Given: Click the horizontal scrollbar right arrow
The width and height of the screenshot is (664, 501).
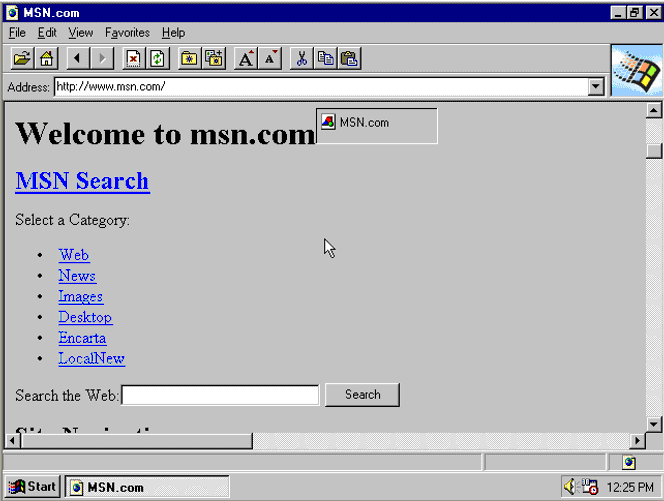Looking at the screenshot, I should click(x=637, y=441).
